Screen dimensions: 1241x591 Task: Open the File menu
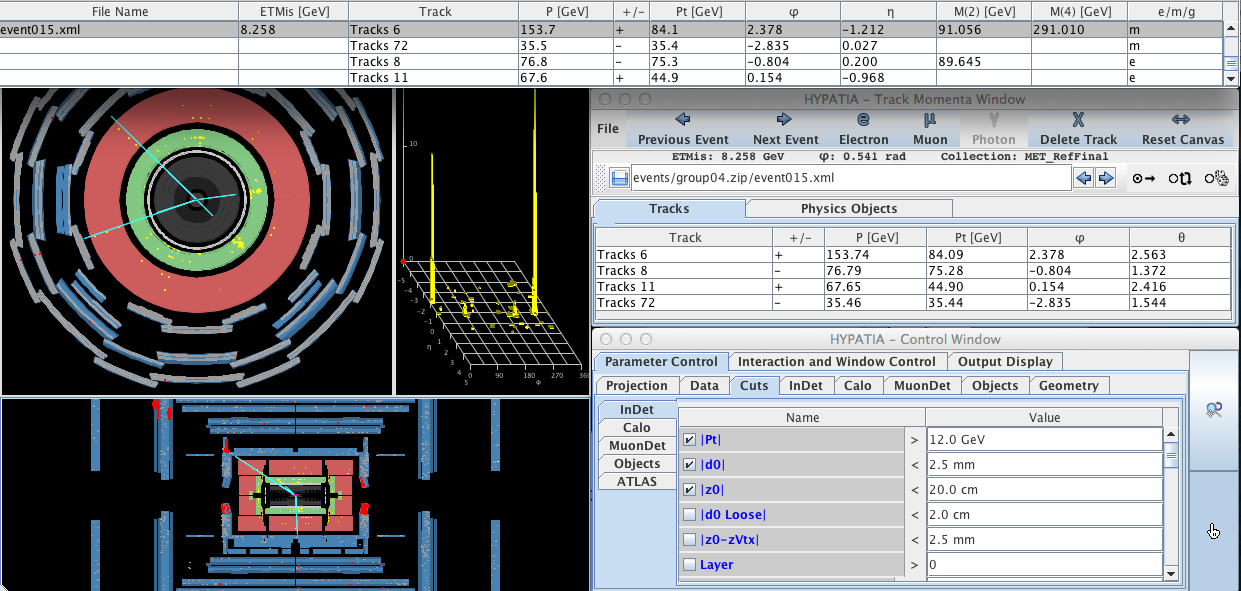tap(608, 129)
